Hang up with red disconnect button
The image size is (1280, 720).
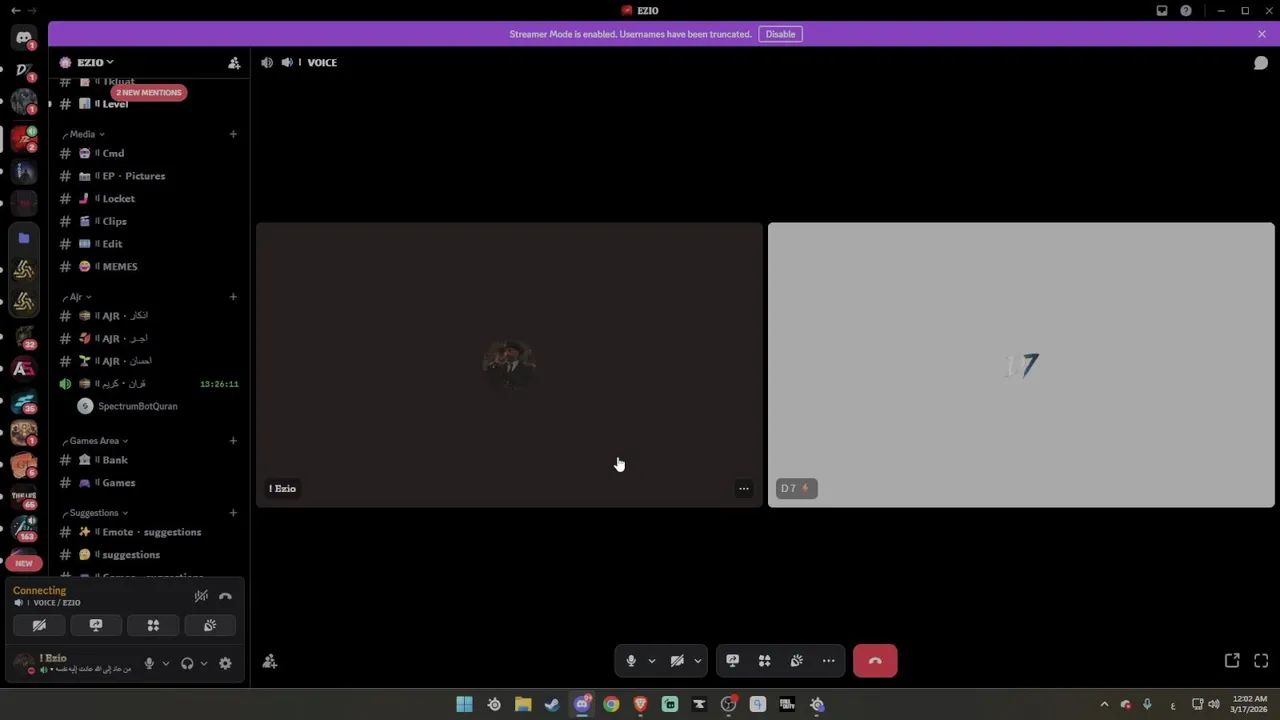click(875, 661)
